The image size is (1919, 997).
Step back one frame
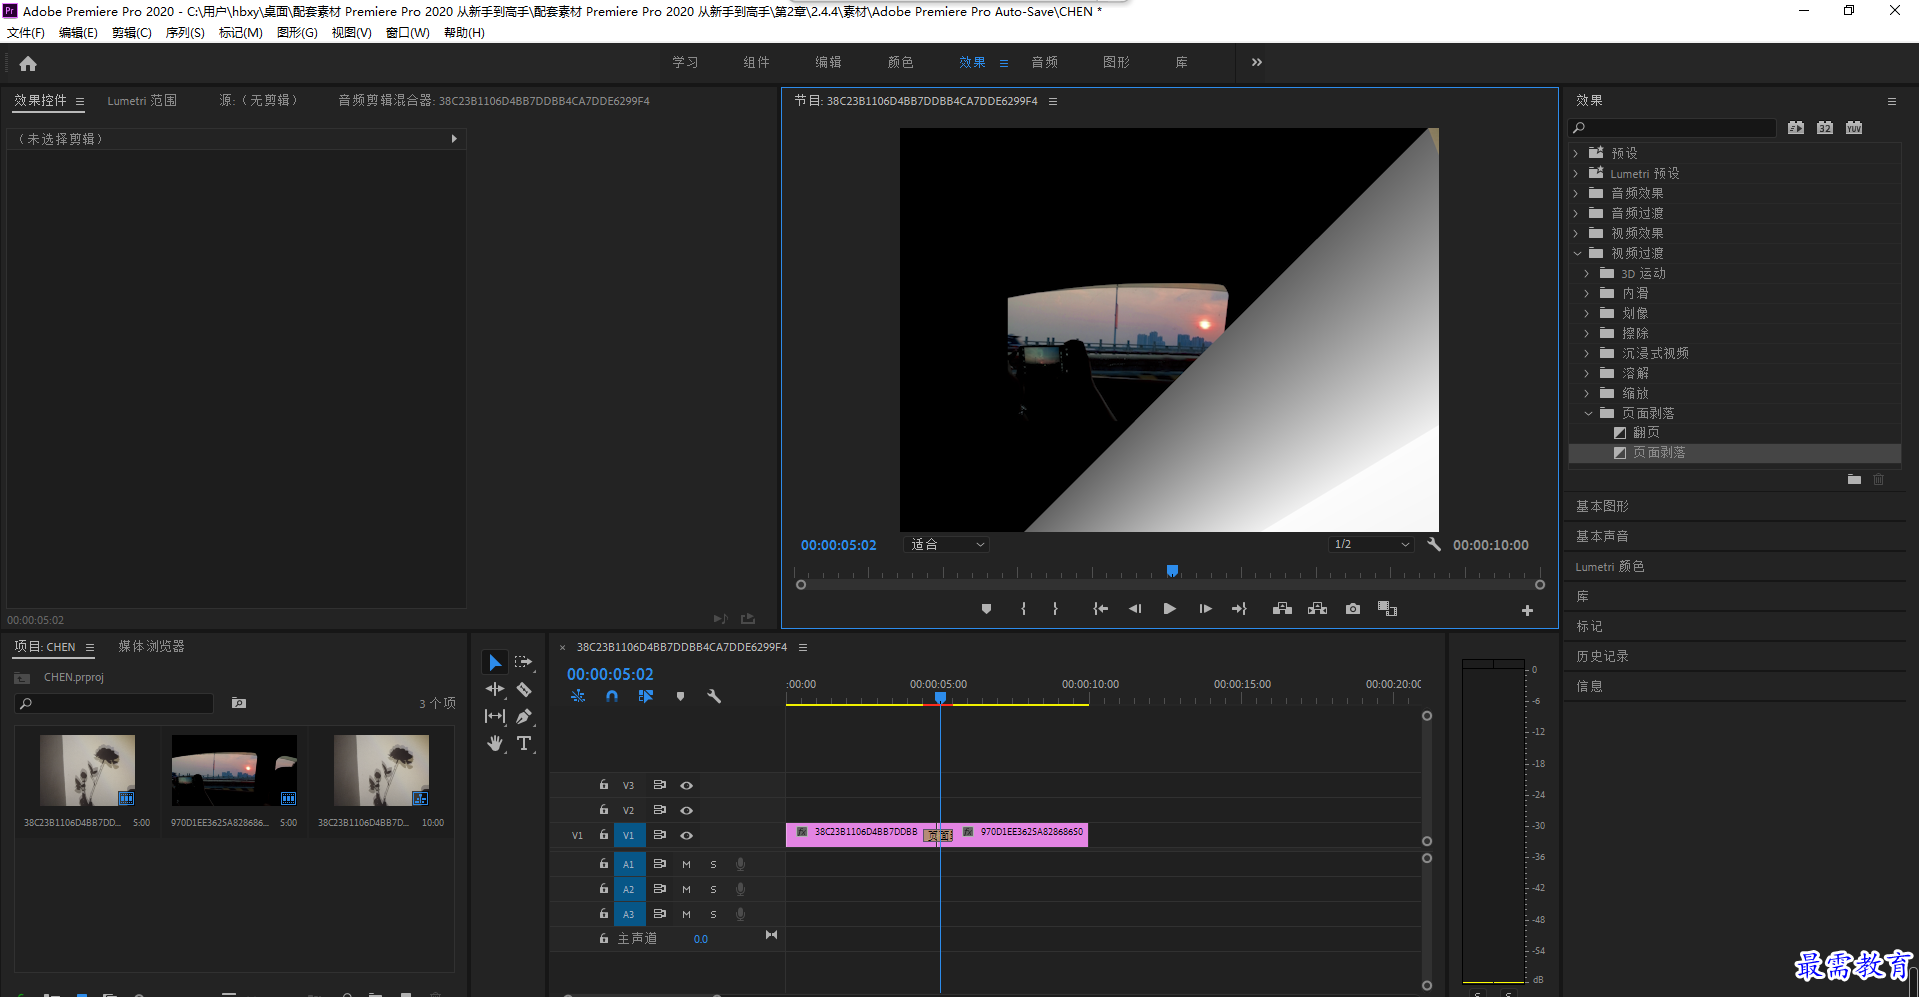pos(1135,609)
